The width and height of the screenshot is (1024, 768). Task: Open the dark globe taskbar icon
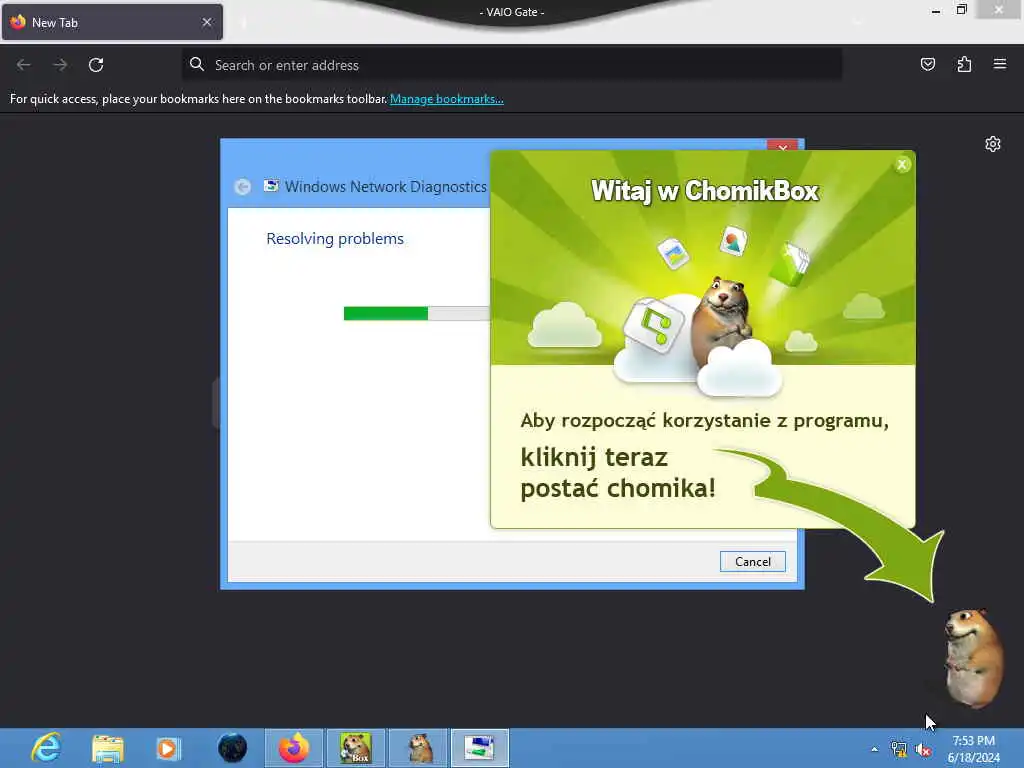click(232, 748)
